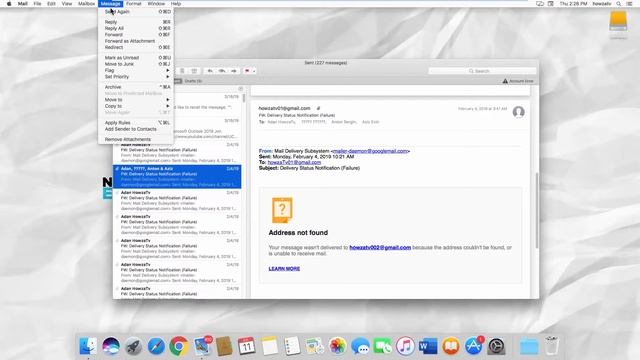This screenshot has width=640, height=360.
Task: Click the LEARN MORE link
Action: pyautogui.click(x=284, y=269)
